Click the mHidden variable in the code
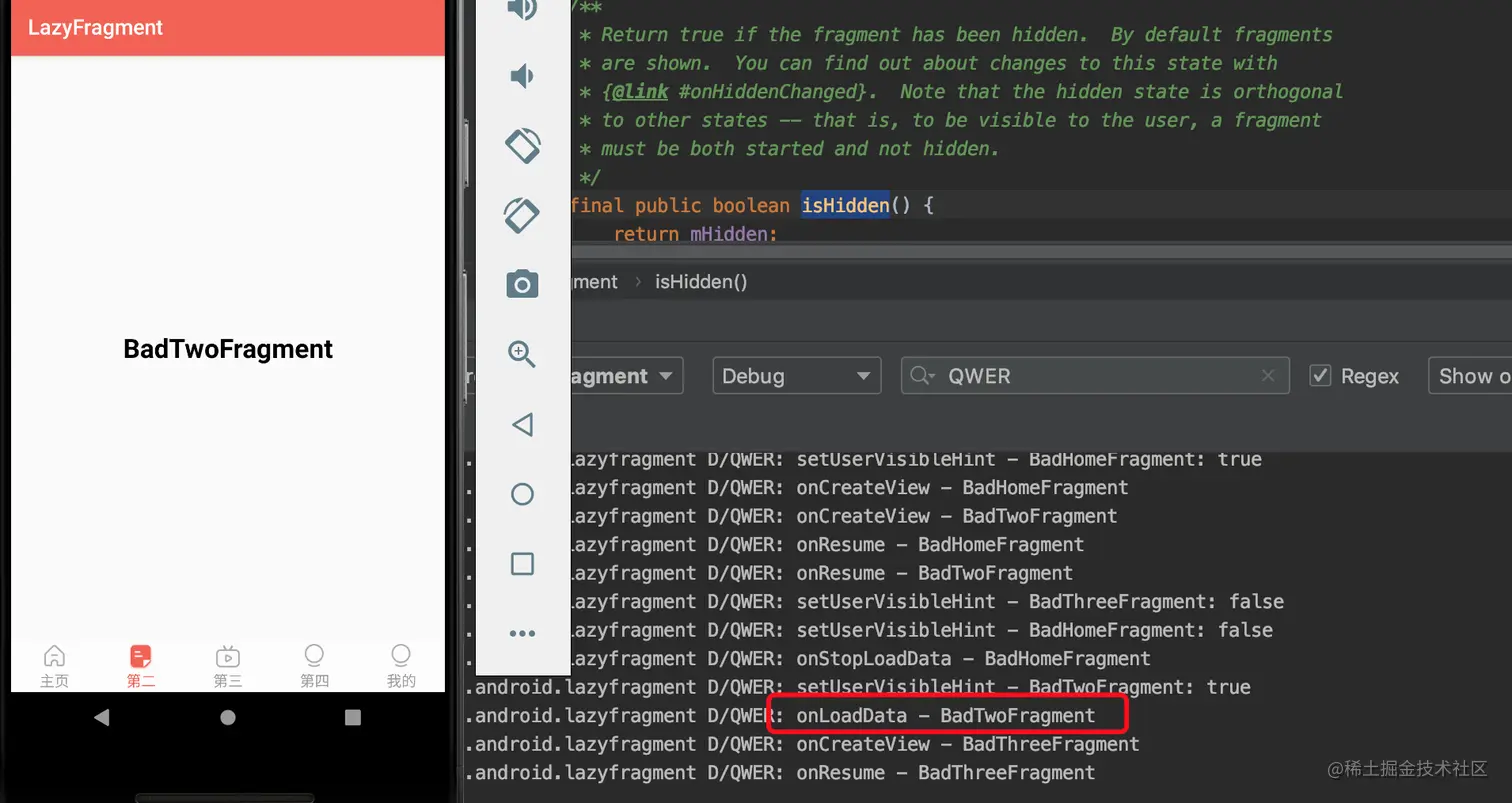The image size is (1512, 803). coord(731,235)
